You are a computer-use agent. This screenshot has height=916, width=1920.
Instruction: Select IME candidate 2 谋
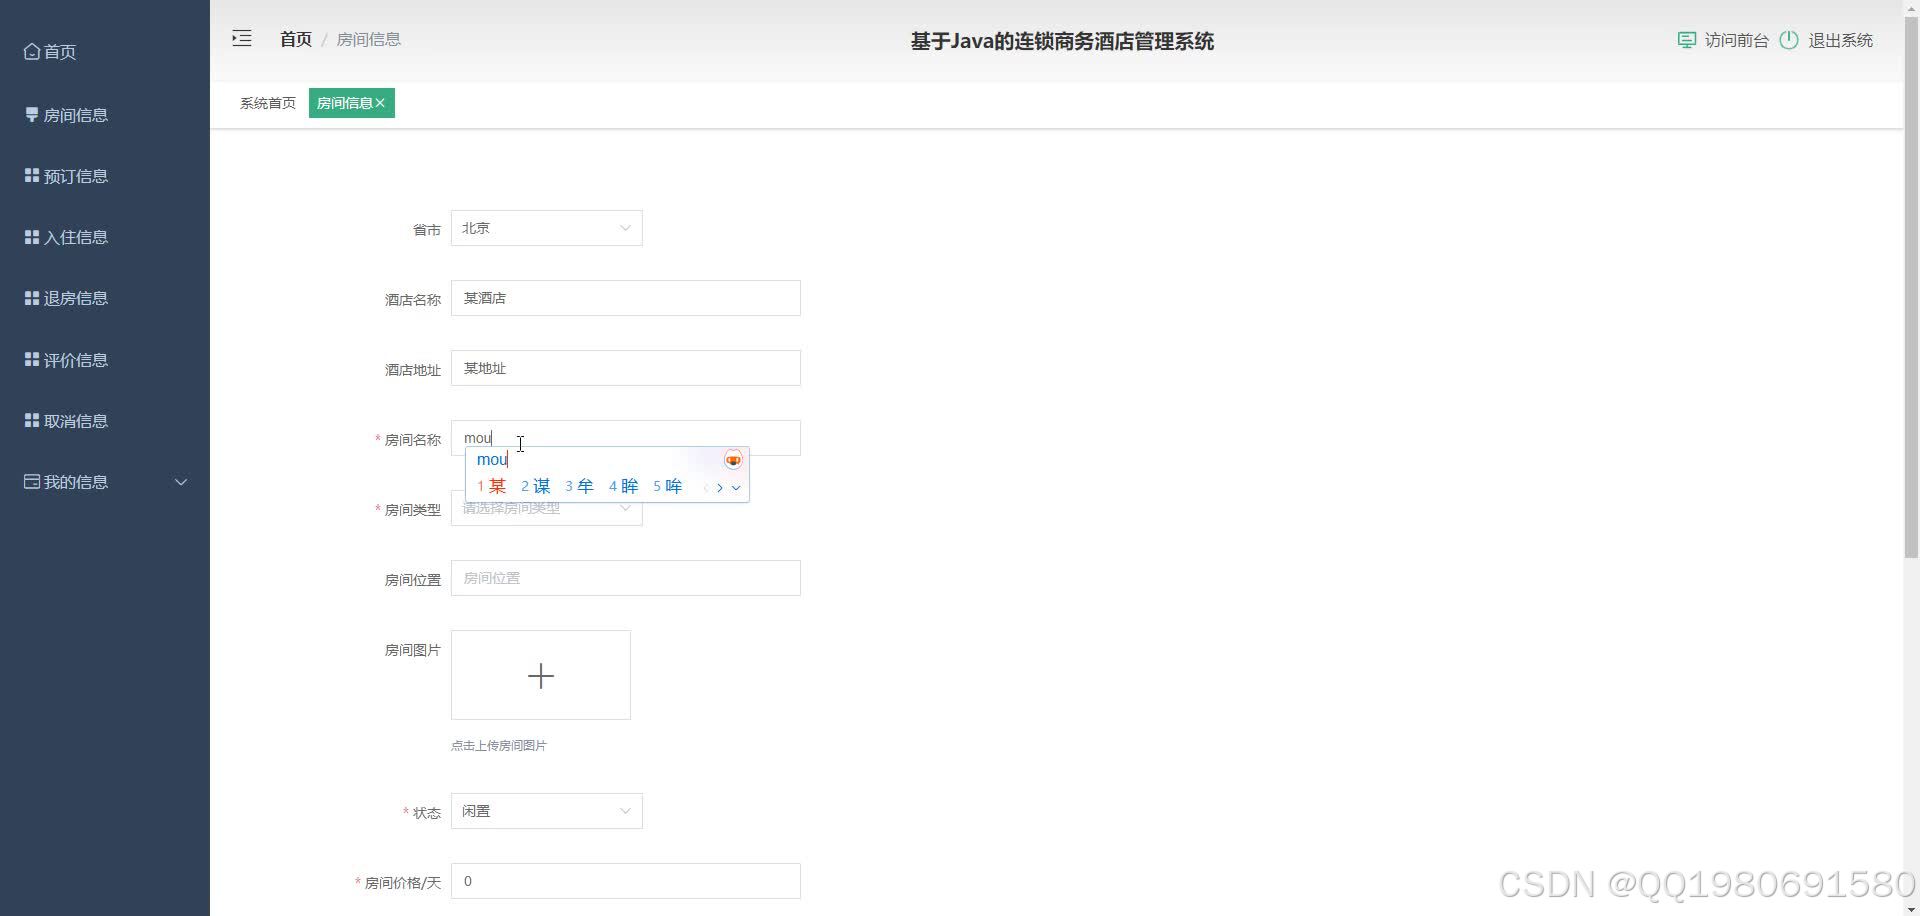pos(536,486)
